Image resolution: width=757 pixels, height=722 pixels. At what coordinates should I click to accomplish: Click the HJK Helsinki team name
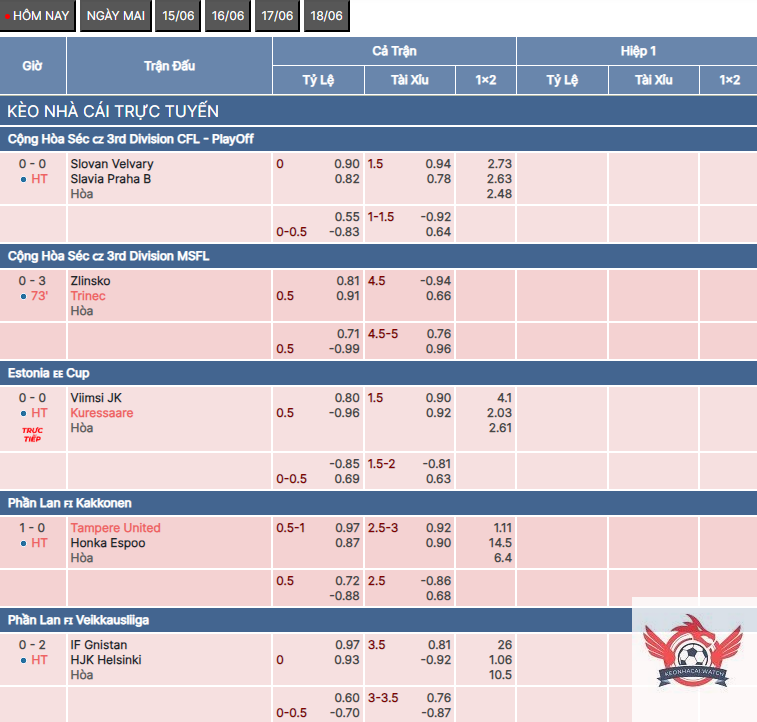point(106,660)
